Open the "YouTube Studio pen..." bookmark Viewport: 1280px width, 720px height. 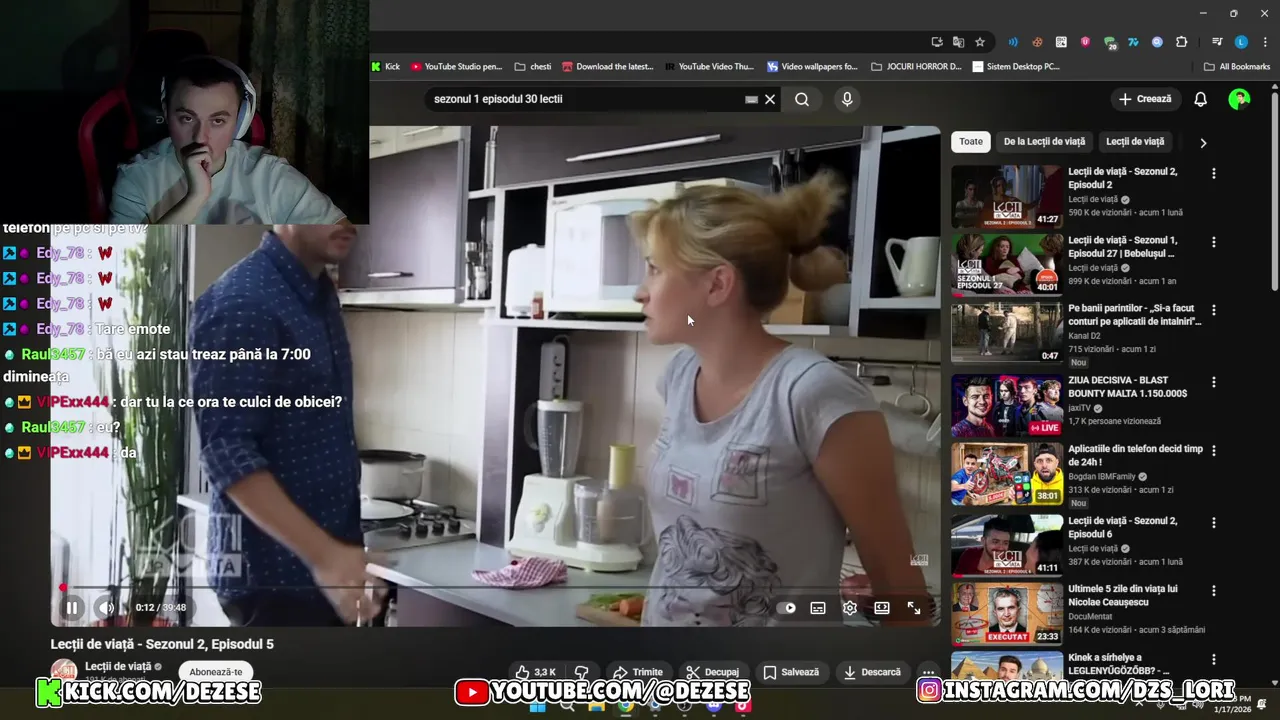click(x=456, y=67)
